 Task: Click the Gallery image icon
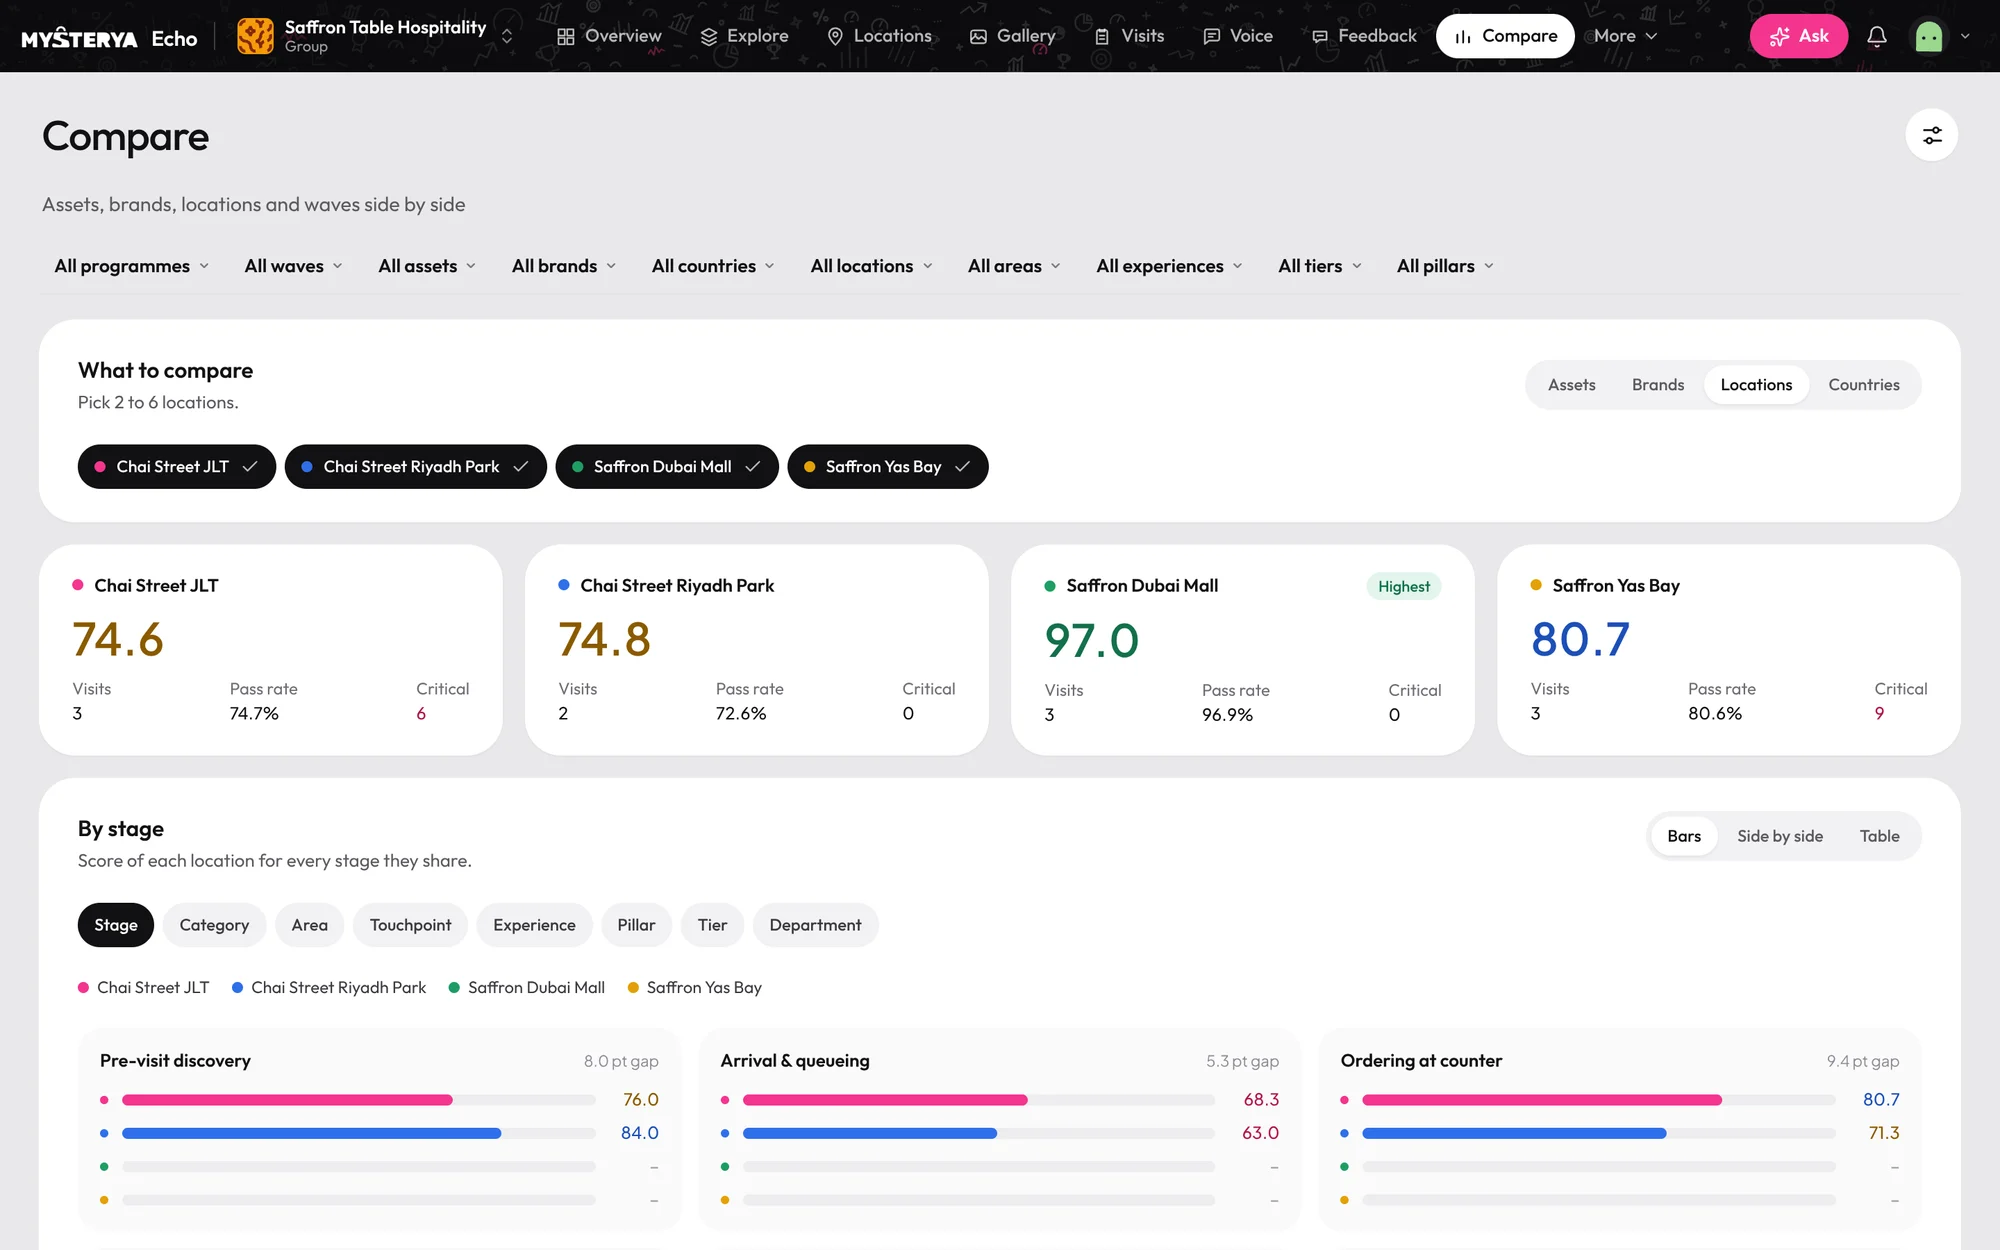[x=978, y=36]
